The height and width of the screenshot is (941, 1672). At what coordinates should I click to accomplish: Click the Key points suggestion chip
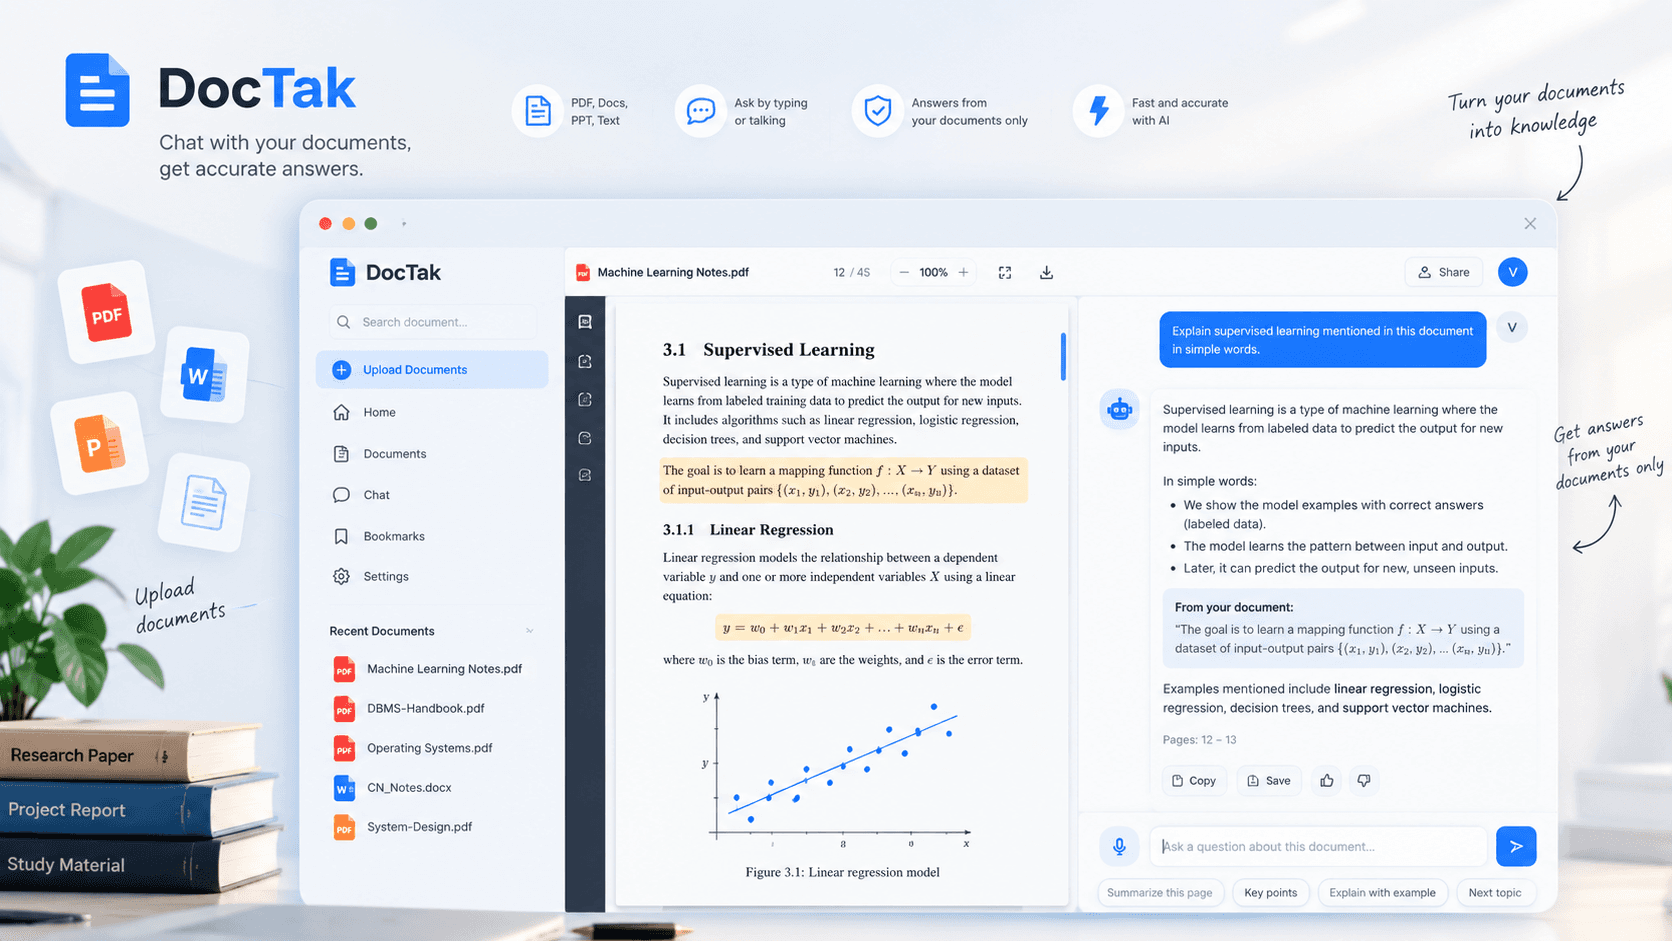point(1271,893)
